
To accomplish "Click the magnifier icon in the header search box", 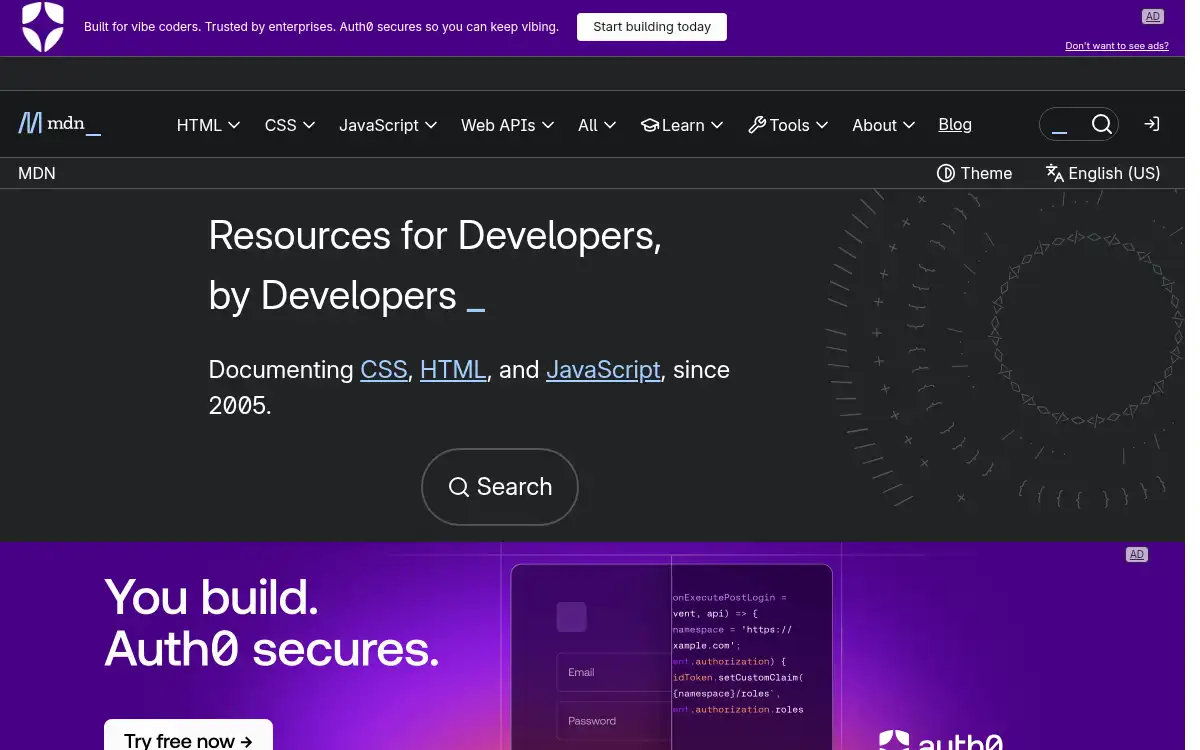I will (x=1101, y=124).
